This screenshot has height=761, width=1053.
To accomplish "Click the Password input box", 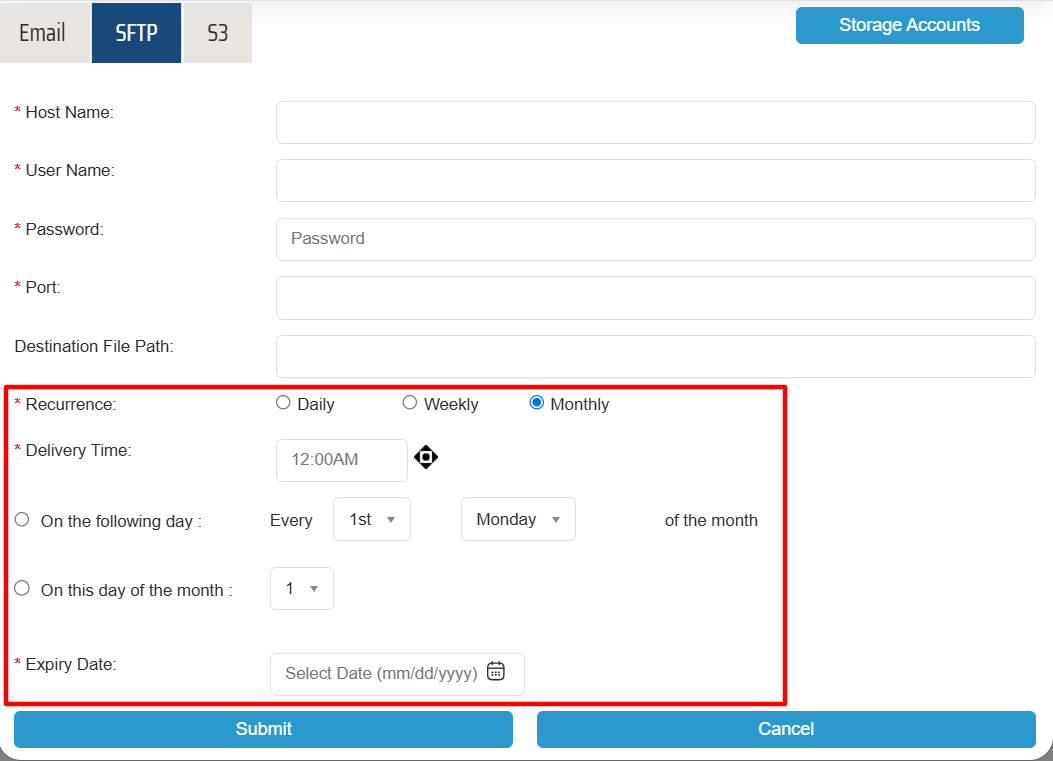I will pos(655,239).
